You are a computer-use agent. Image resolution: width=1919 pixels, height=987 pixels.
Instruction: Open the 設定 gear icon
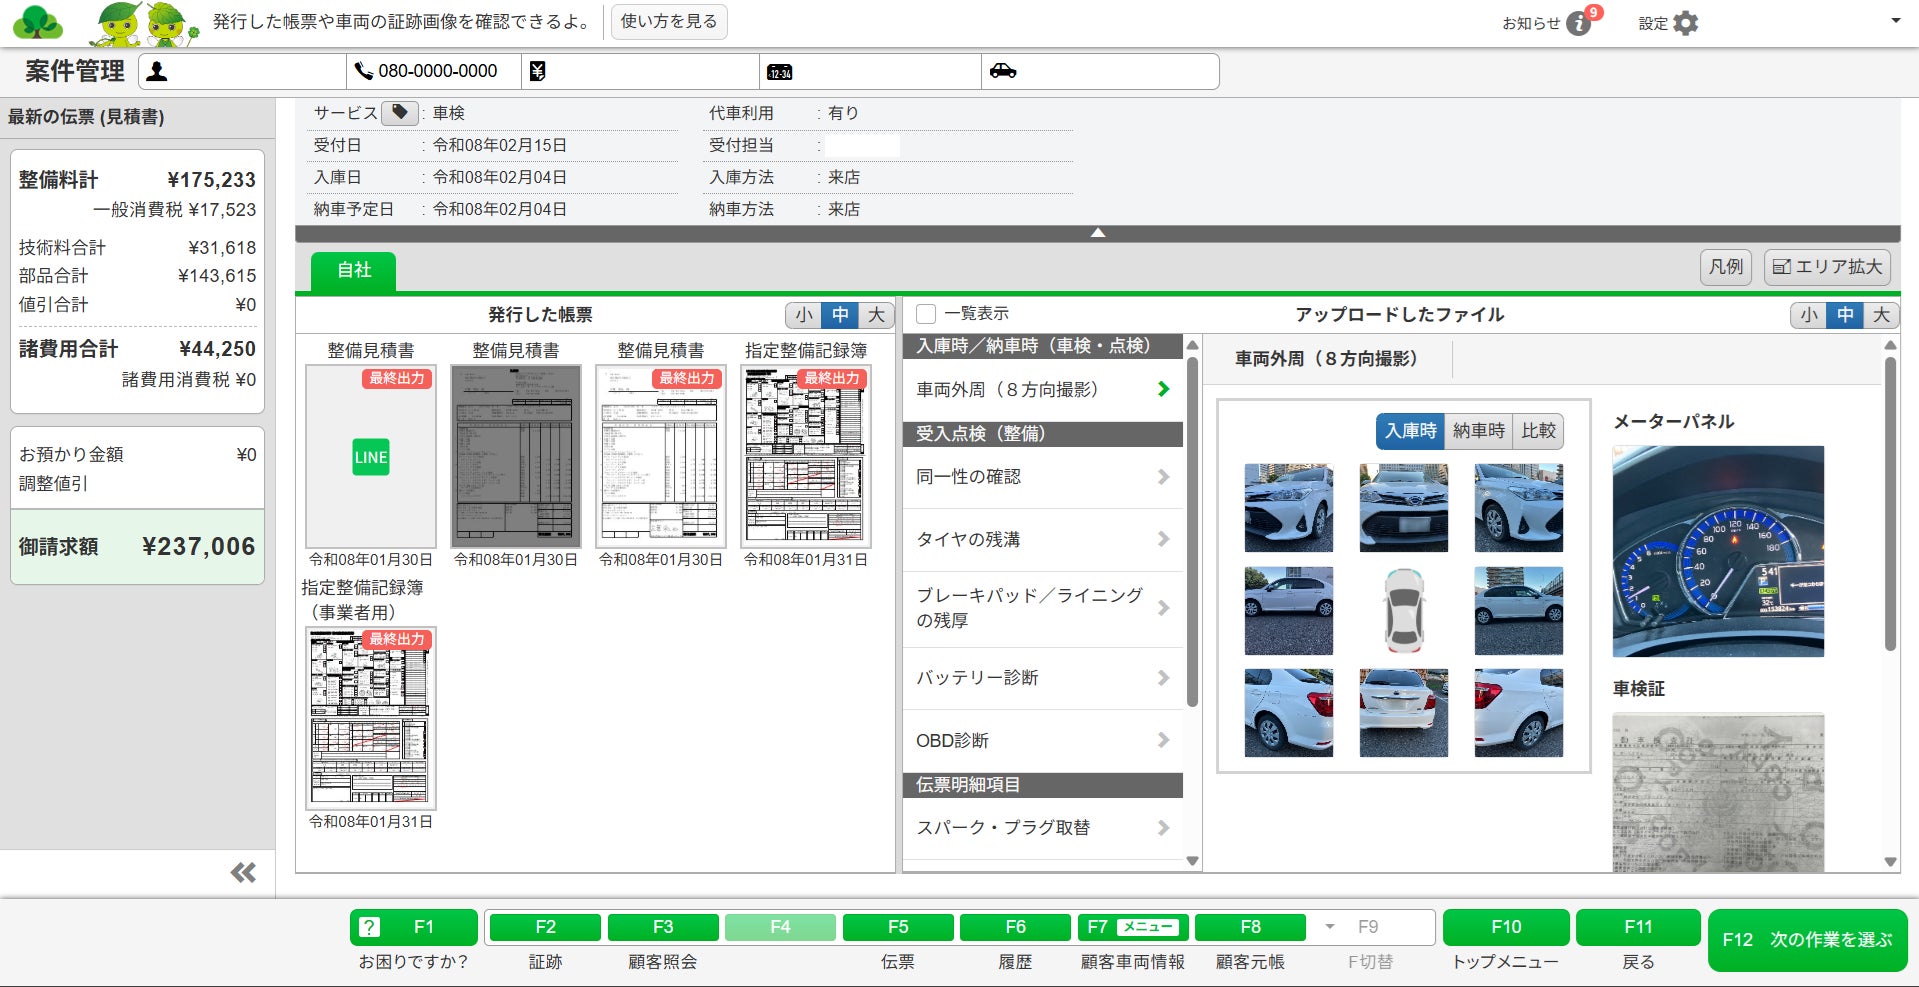[x=1686, y=23]
